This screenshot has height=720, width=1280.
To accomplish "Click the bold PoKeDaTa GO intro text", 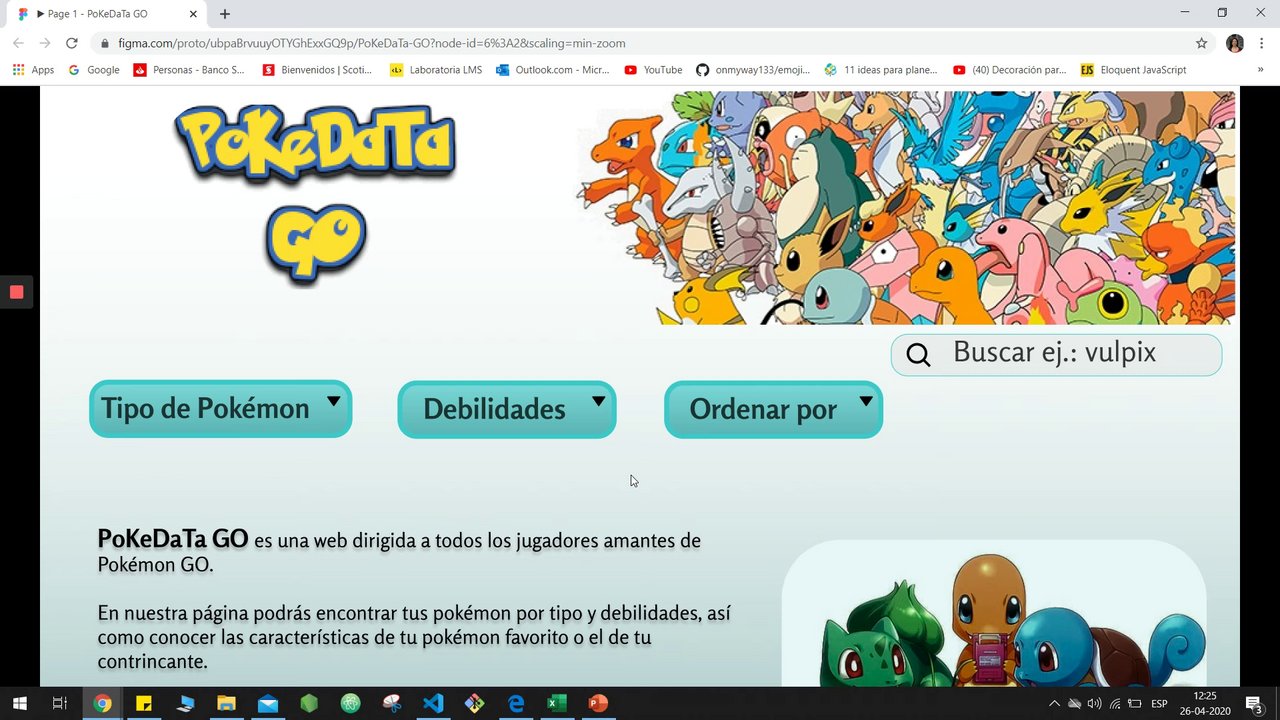I will [x=172, y=539].
